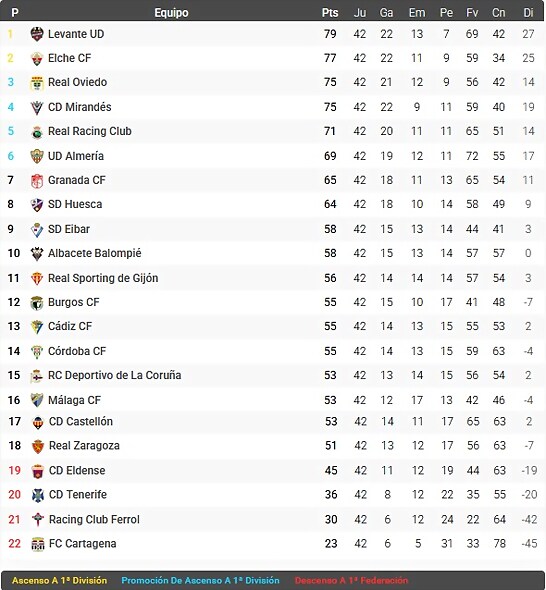Click the Real Zaragoza club crest
This screenshot has width=546, height=590.
(38, 446)
